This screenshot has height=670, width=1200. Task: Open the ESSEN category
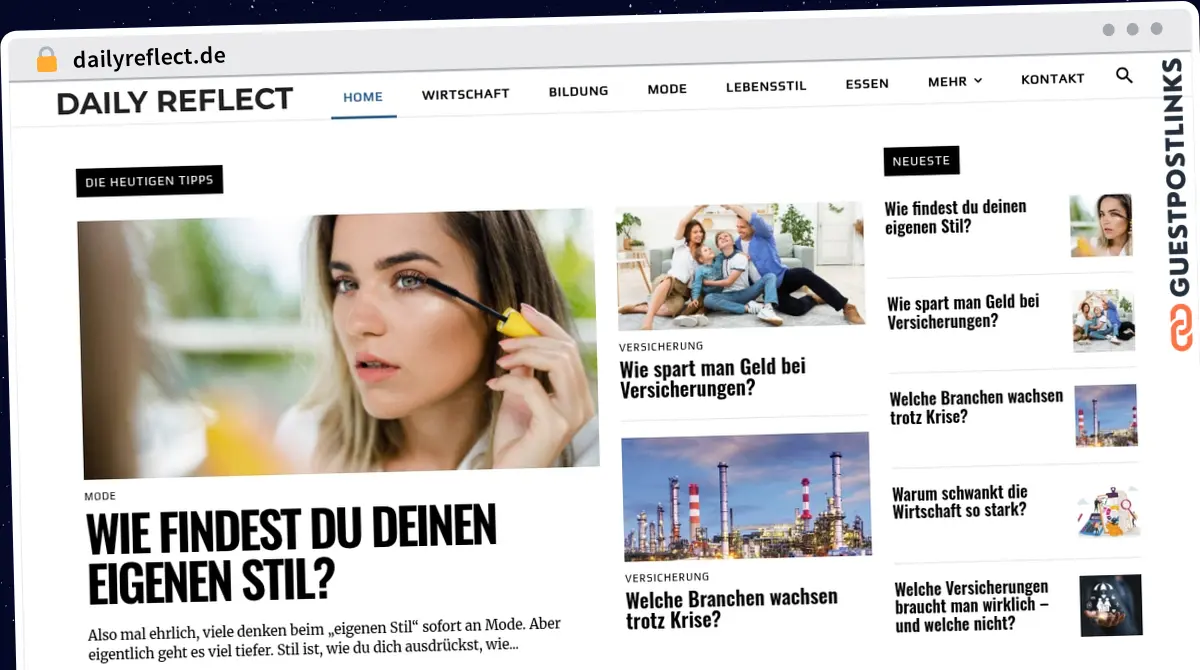[867, 84]
